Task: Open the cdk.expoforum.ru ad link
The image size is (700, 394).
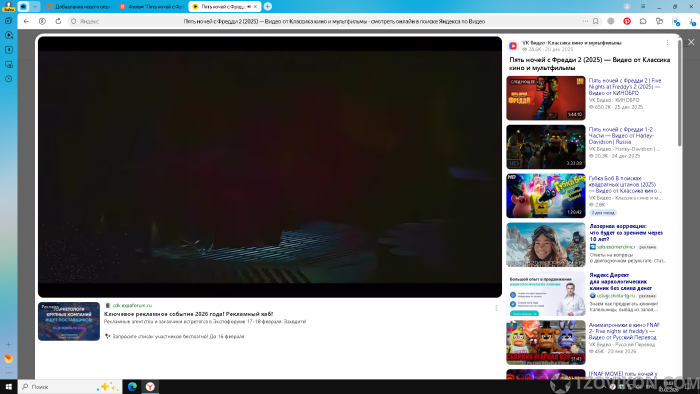Action: [x=132, y=306]
